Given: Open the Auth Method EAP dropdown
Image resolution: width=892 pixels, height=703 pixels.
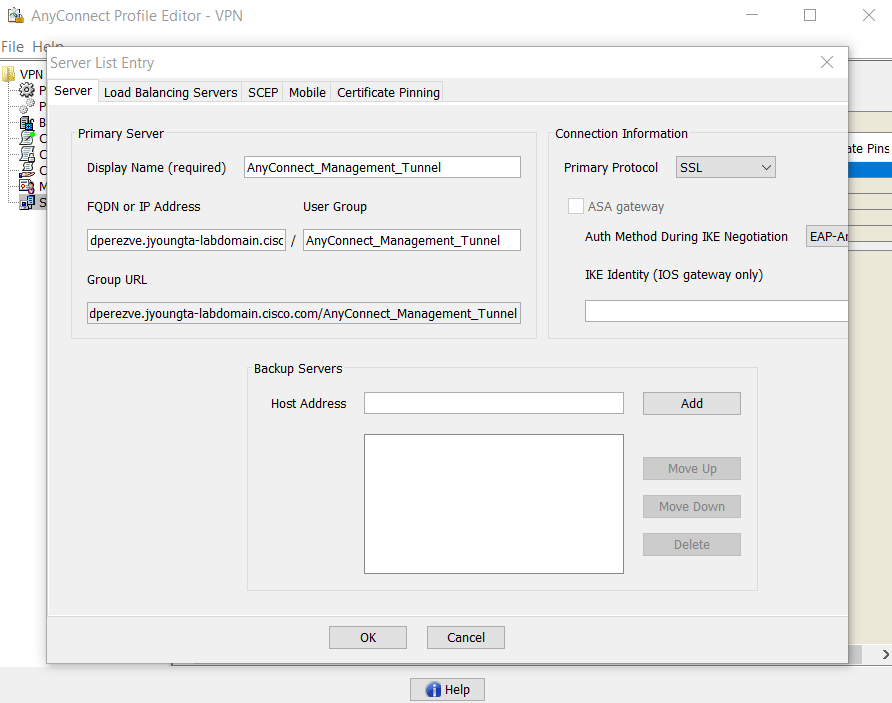Looking at the screenshot, I should click(827, 236).
